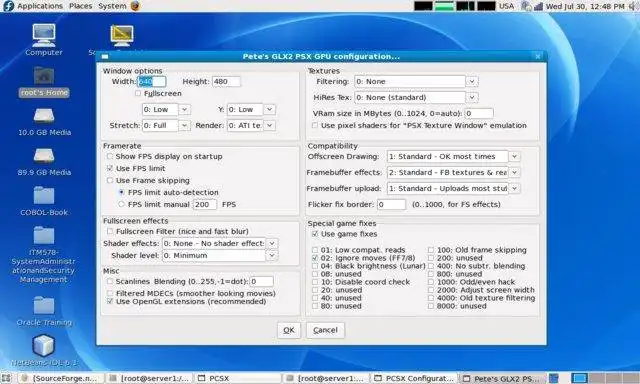Open the Shader effects dropdown

272,243
